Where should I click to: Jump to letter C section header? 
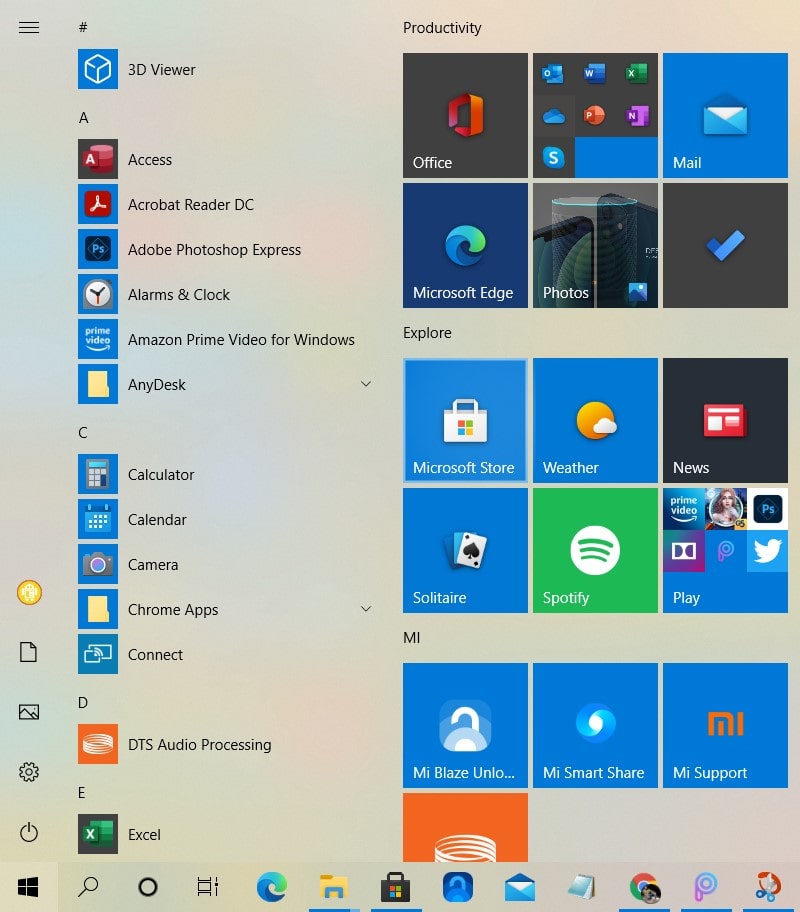83,433
